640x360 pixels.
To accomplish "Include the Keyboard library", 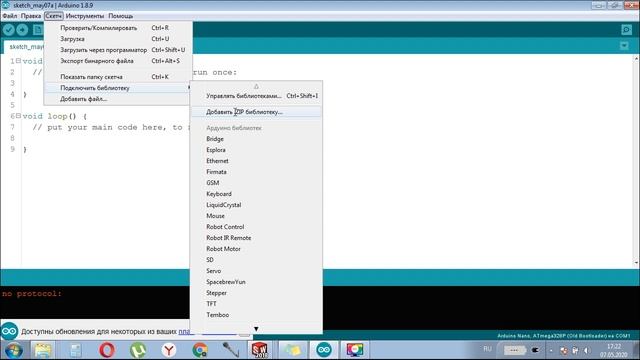I will 219,194.
